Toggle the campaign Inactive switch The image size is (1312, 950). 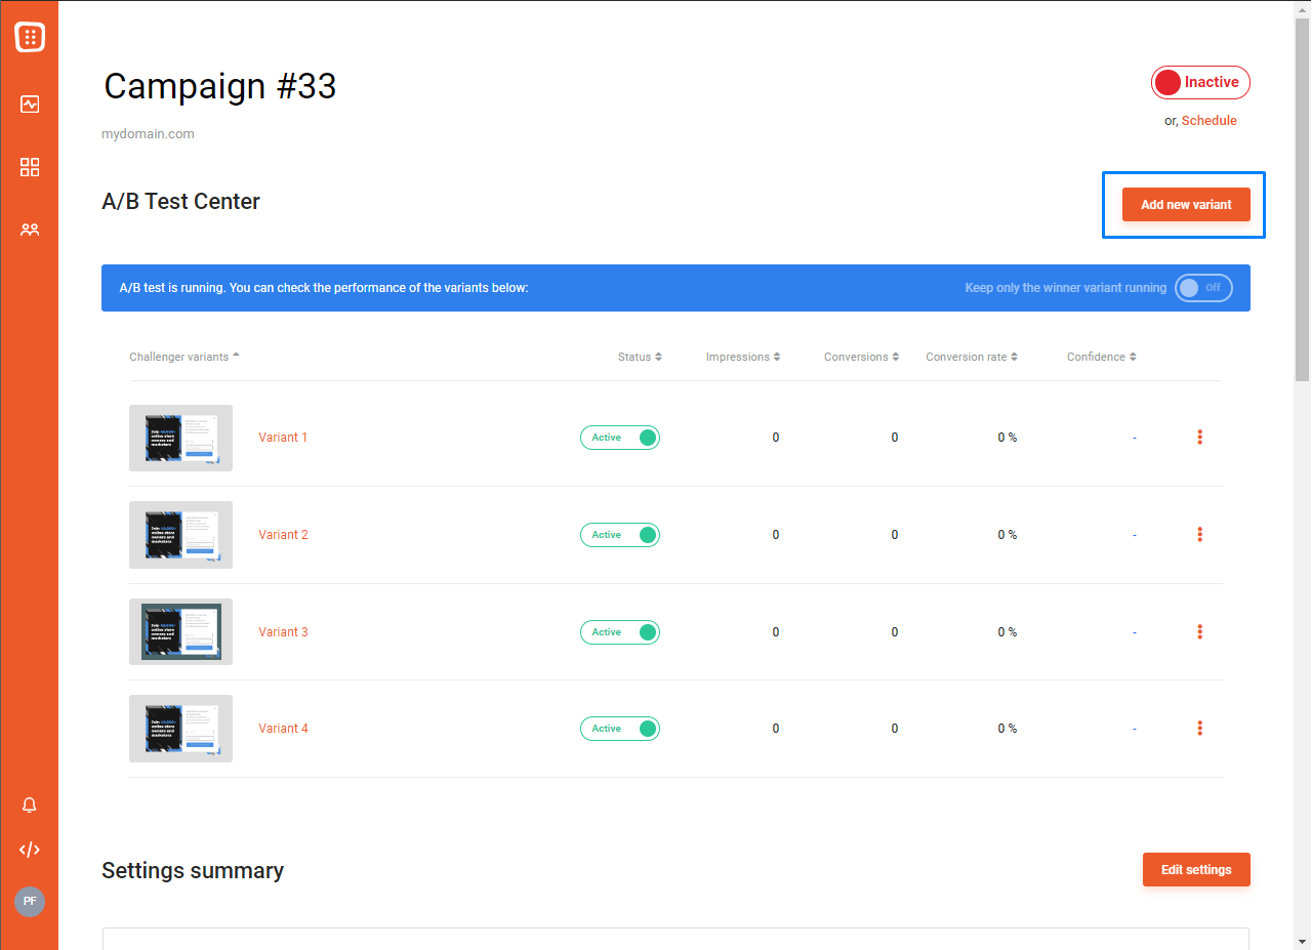coord(1200,83)
